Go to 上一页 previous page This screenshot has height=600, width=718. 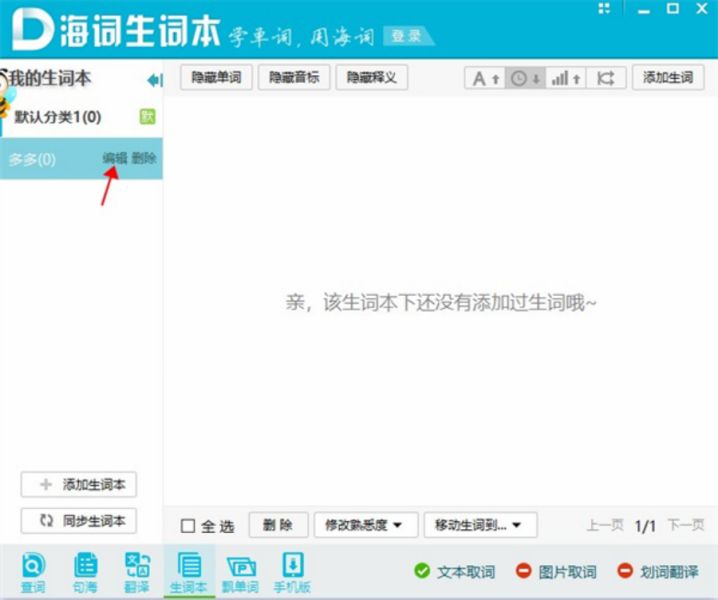point(605,525)
